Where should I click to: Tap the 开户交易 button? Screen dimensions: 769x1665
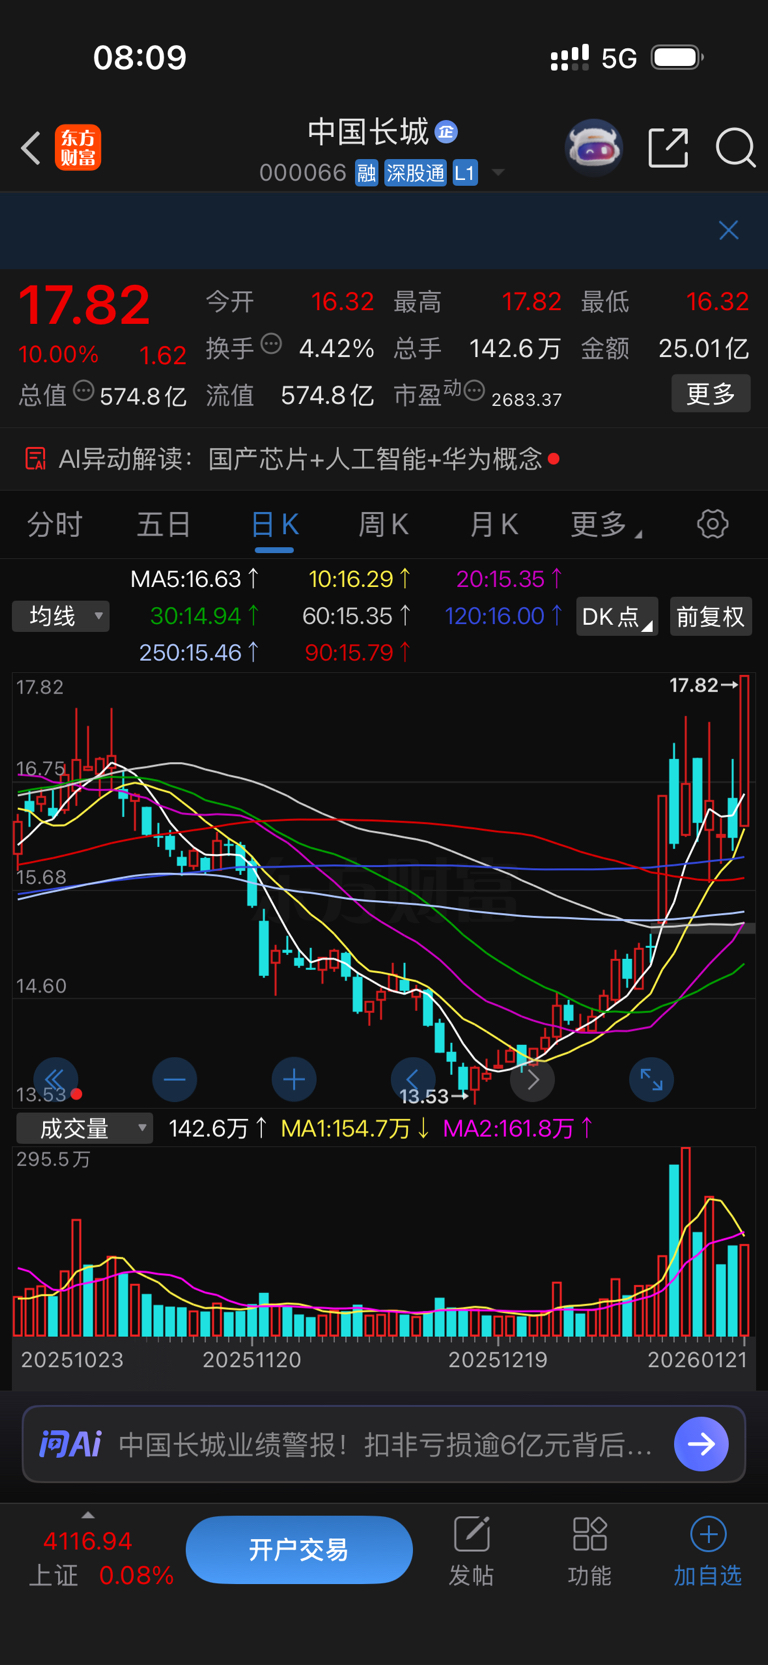(299, 1550)
